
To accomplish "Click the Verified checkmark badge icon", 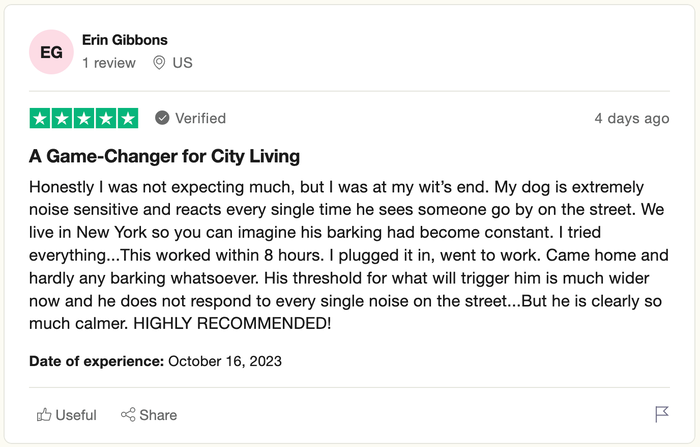I will pos(162,118).
